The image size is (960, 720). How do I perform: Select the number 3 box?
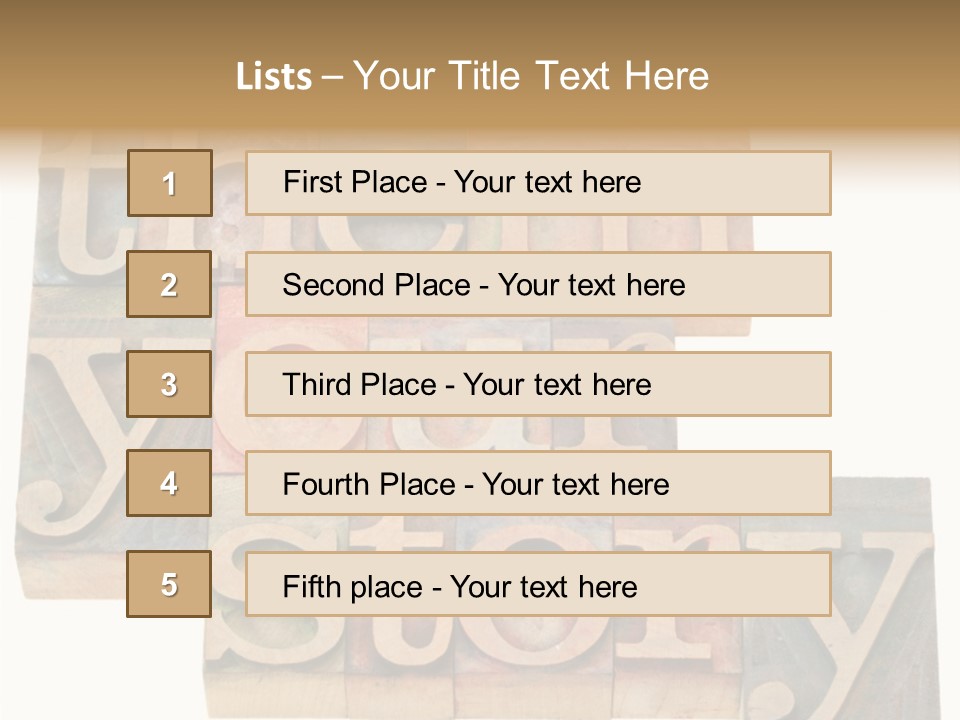[169, 384]
